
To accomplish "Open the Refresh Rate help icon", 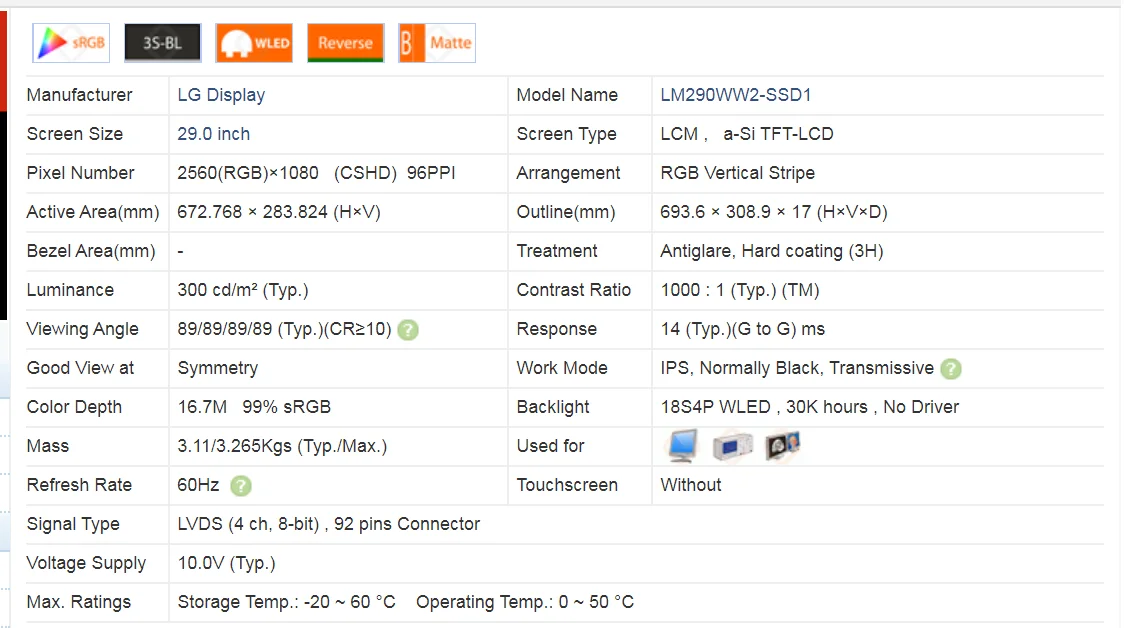I will click(241, 486).
